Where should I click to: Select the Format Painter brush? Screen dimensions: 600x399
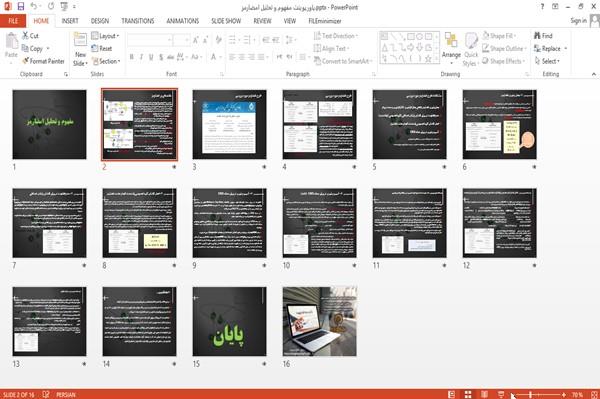click(25, 61)
